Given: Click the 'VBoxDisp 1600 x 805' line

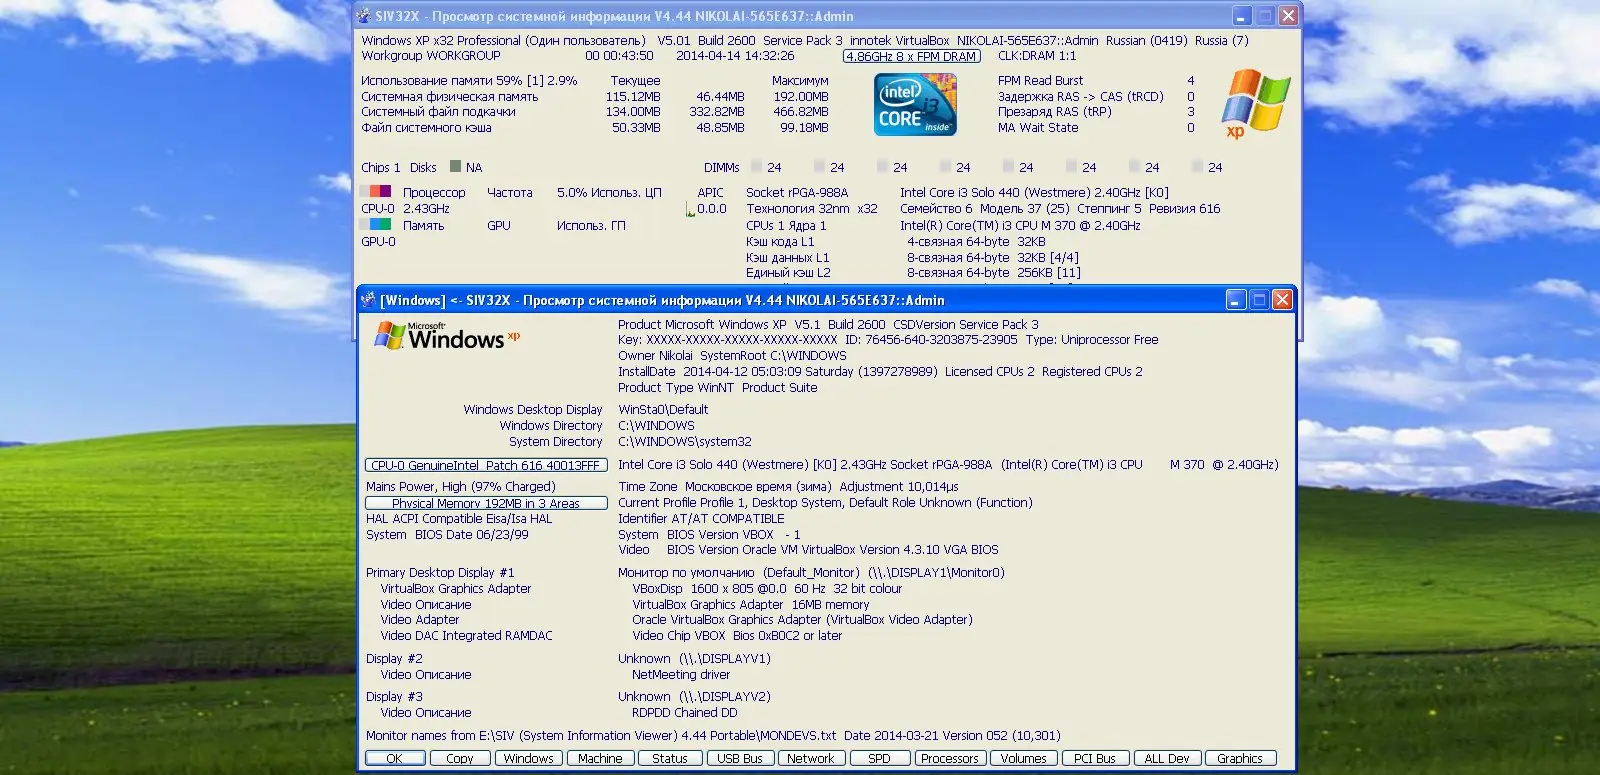Looking at the screenshot, I should click(x=767, y=589).
